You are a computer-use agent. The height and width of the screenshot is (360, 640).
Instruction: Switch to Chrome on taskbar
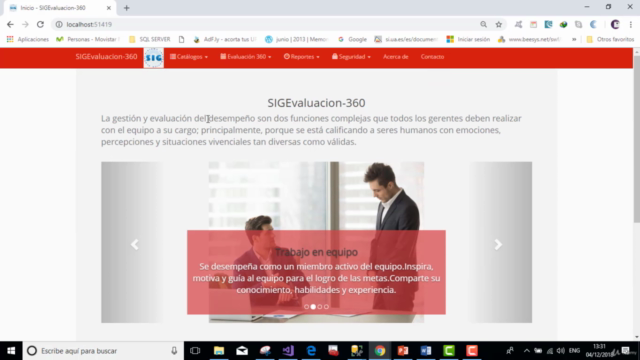(x=380, y=351)
